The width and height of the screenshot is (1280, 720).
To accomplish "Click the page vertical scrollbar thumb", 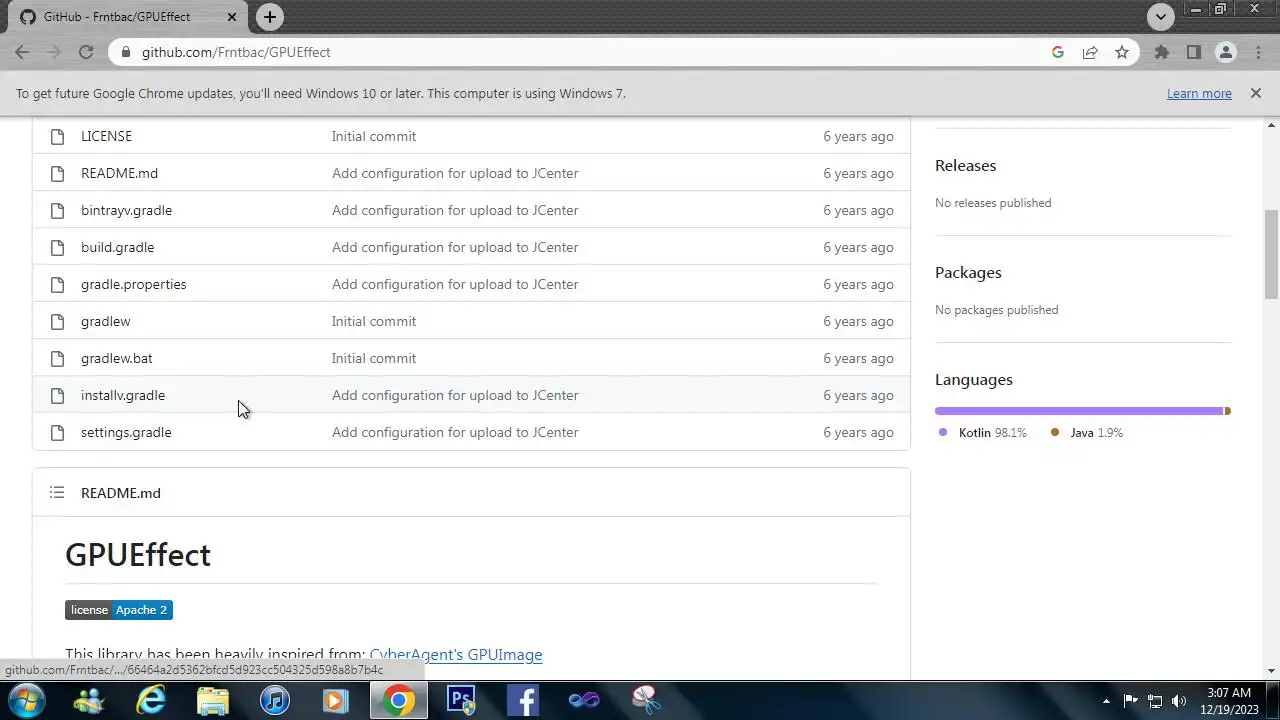I will click(x=1271, y=254).
